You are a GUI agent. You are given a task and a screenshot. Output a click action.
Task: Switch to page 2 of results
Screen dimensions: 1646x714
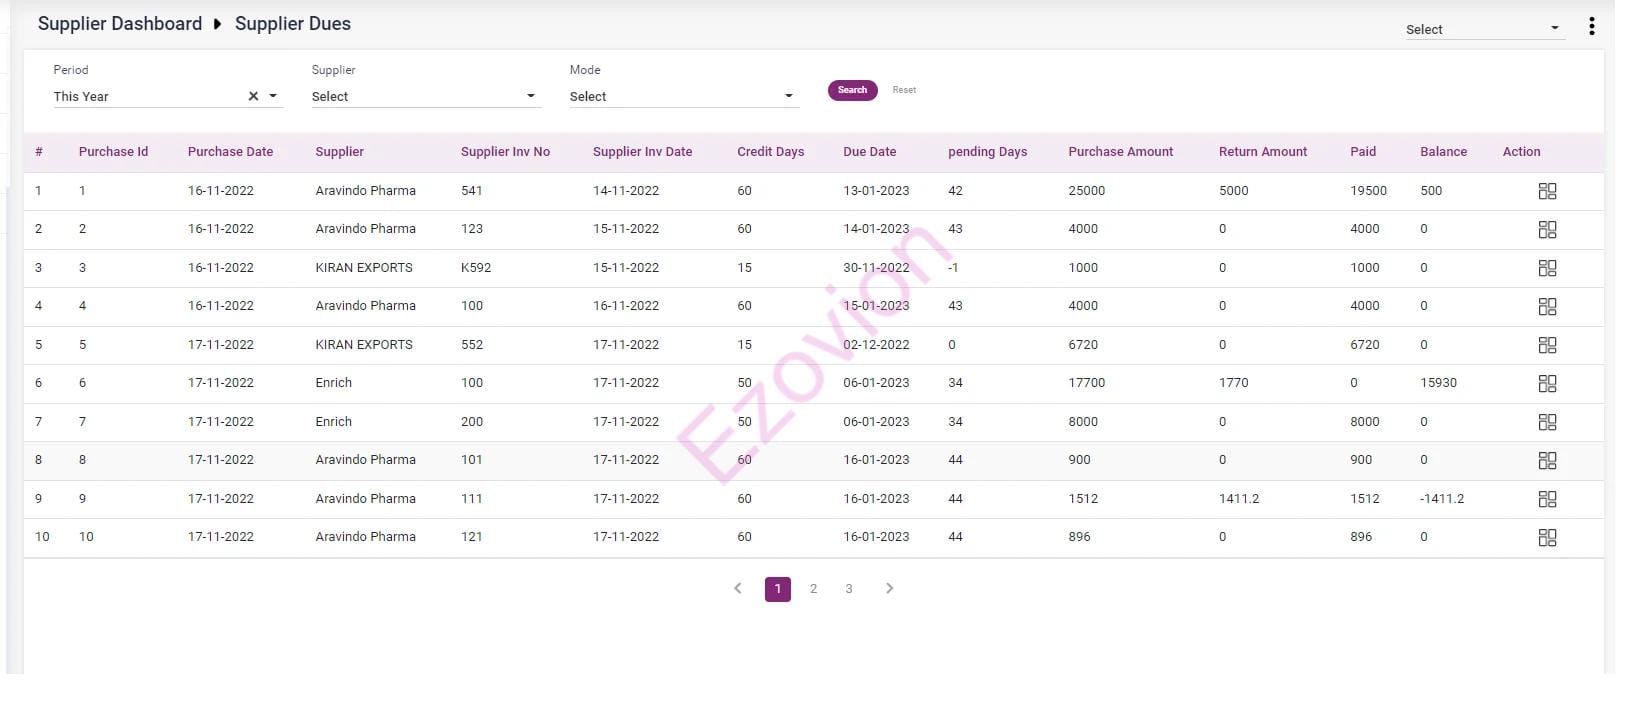tap(813, 589)
